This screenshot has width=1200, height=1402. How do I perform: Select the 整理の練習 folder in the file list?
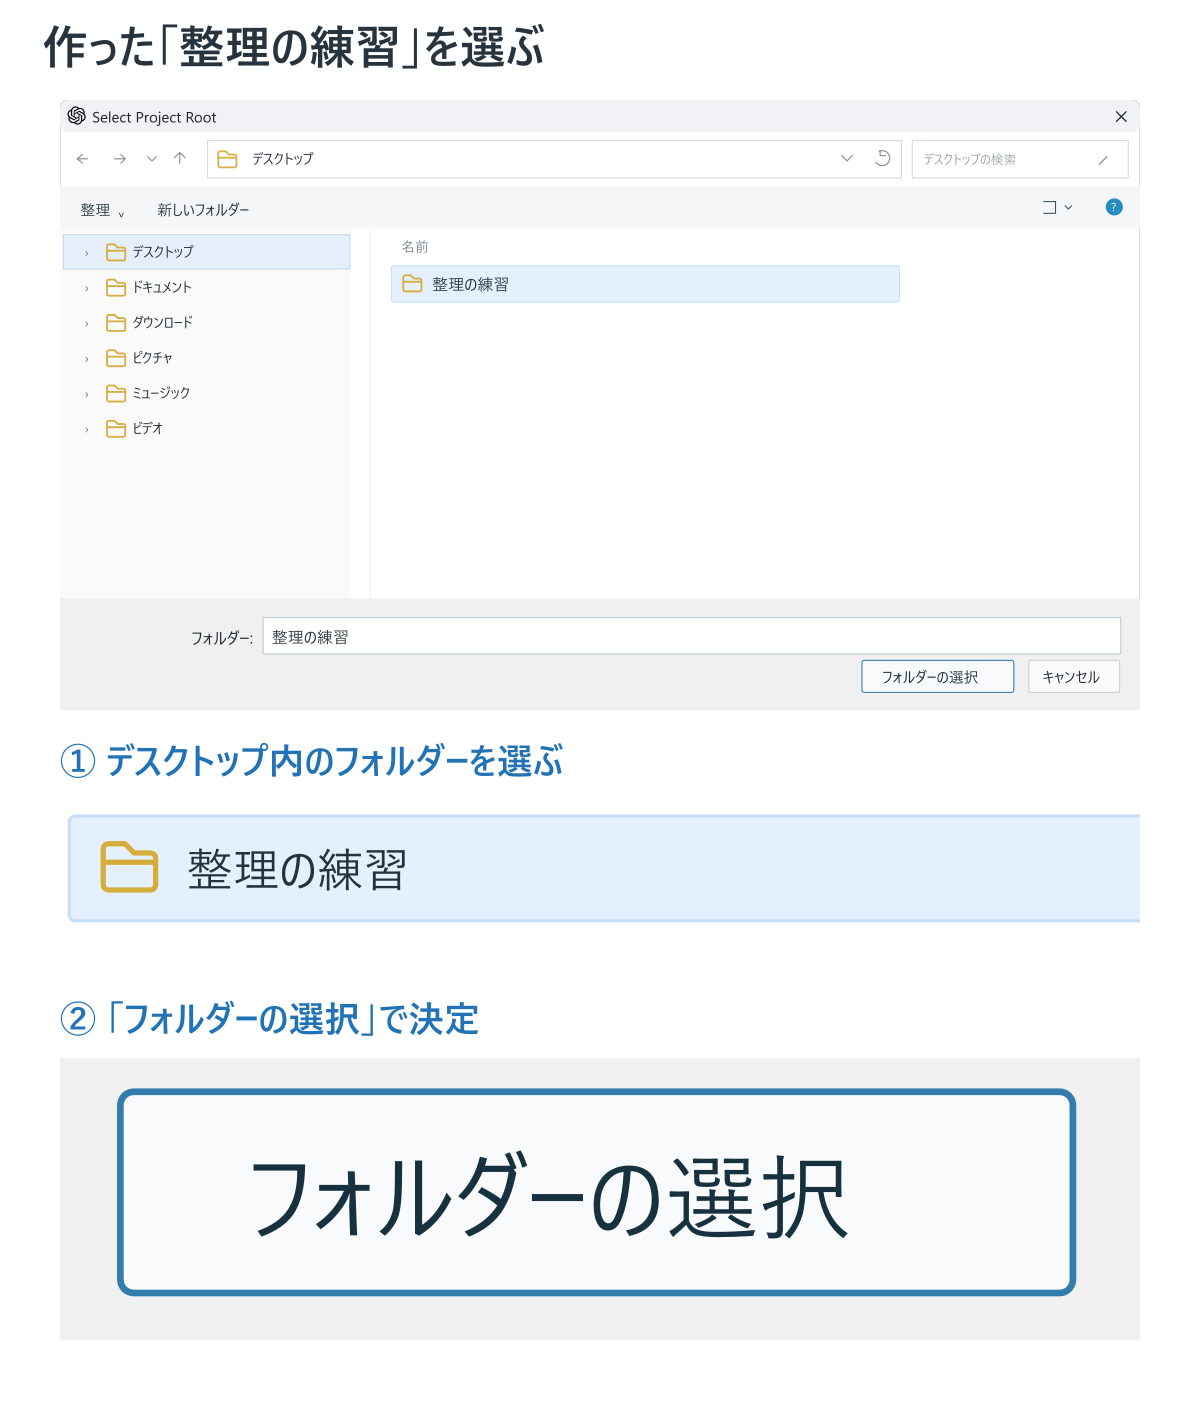point(645,284)
